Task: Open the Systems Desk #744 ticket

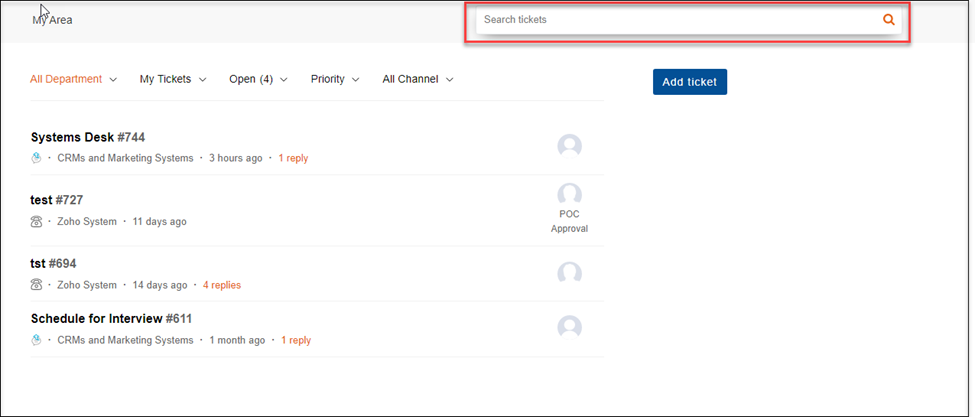Action: point(88,137)
